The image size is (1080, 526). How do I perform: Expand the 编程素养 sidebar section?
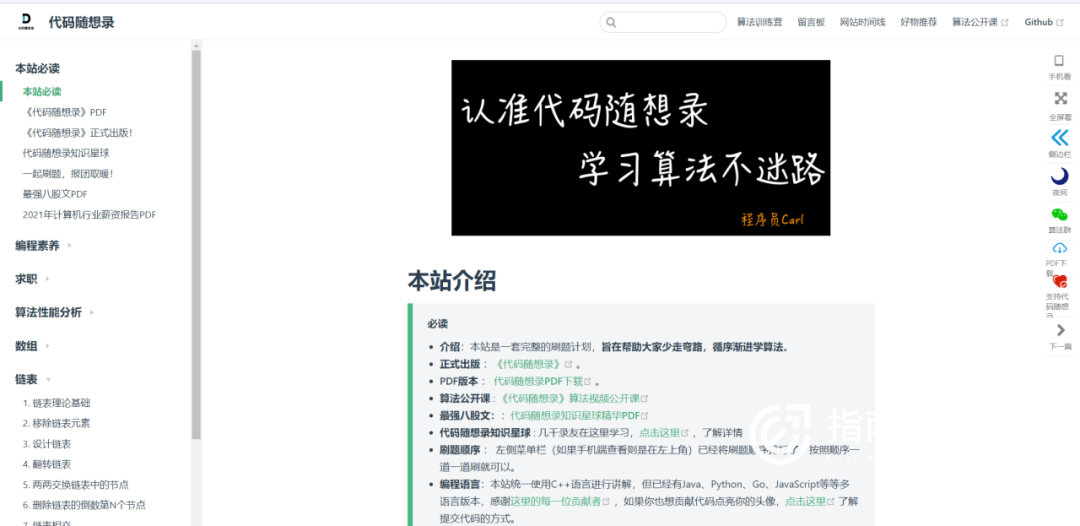[x=43, y=245]
